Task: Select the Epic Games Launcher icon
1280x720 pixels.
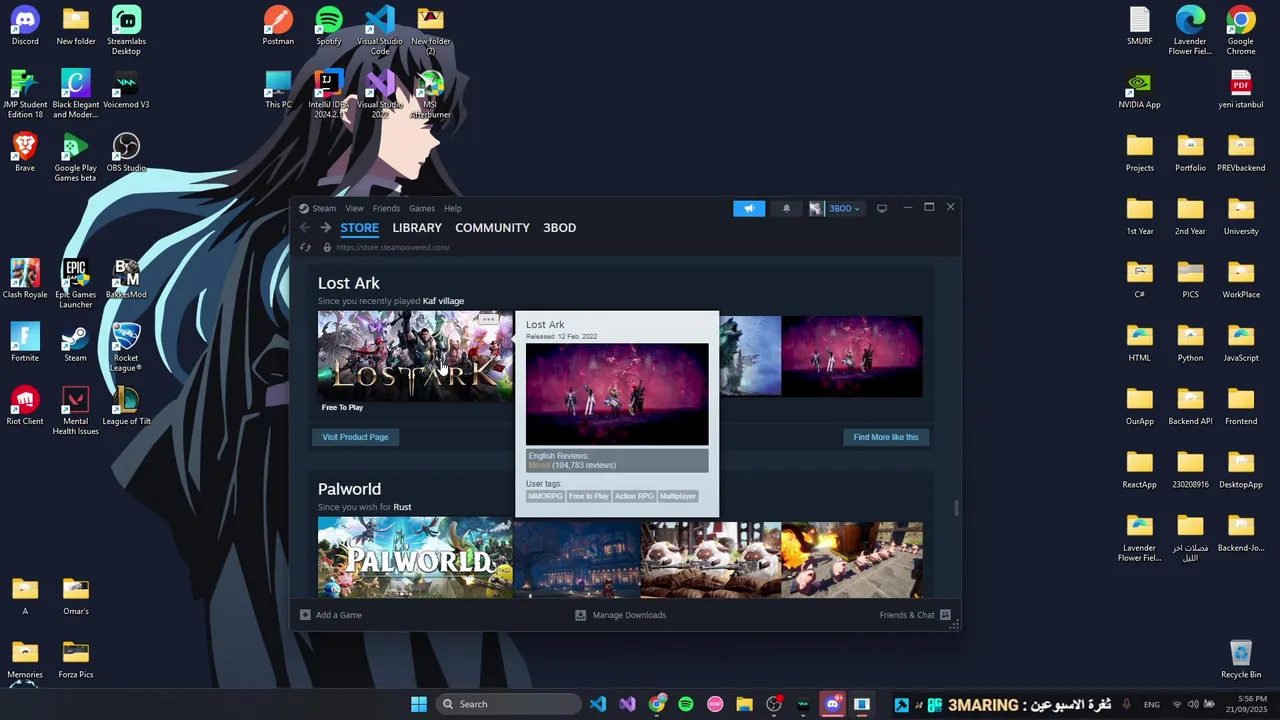Action: pyautogui.click(x=75, y=284)
